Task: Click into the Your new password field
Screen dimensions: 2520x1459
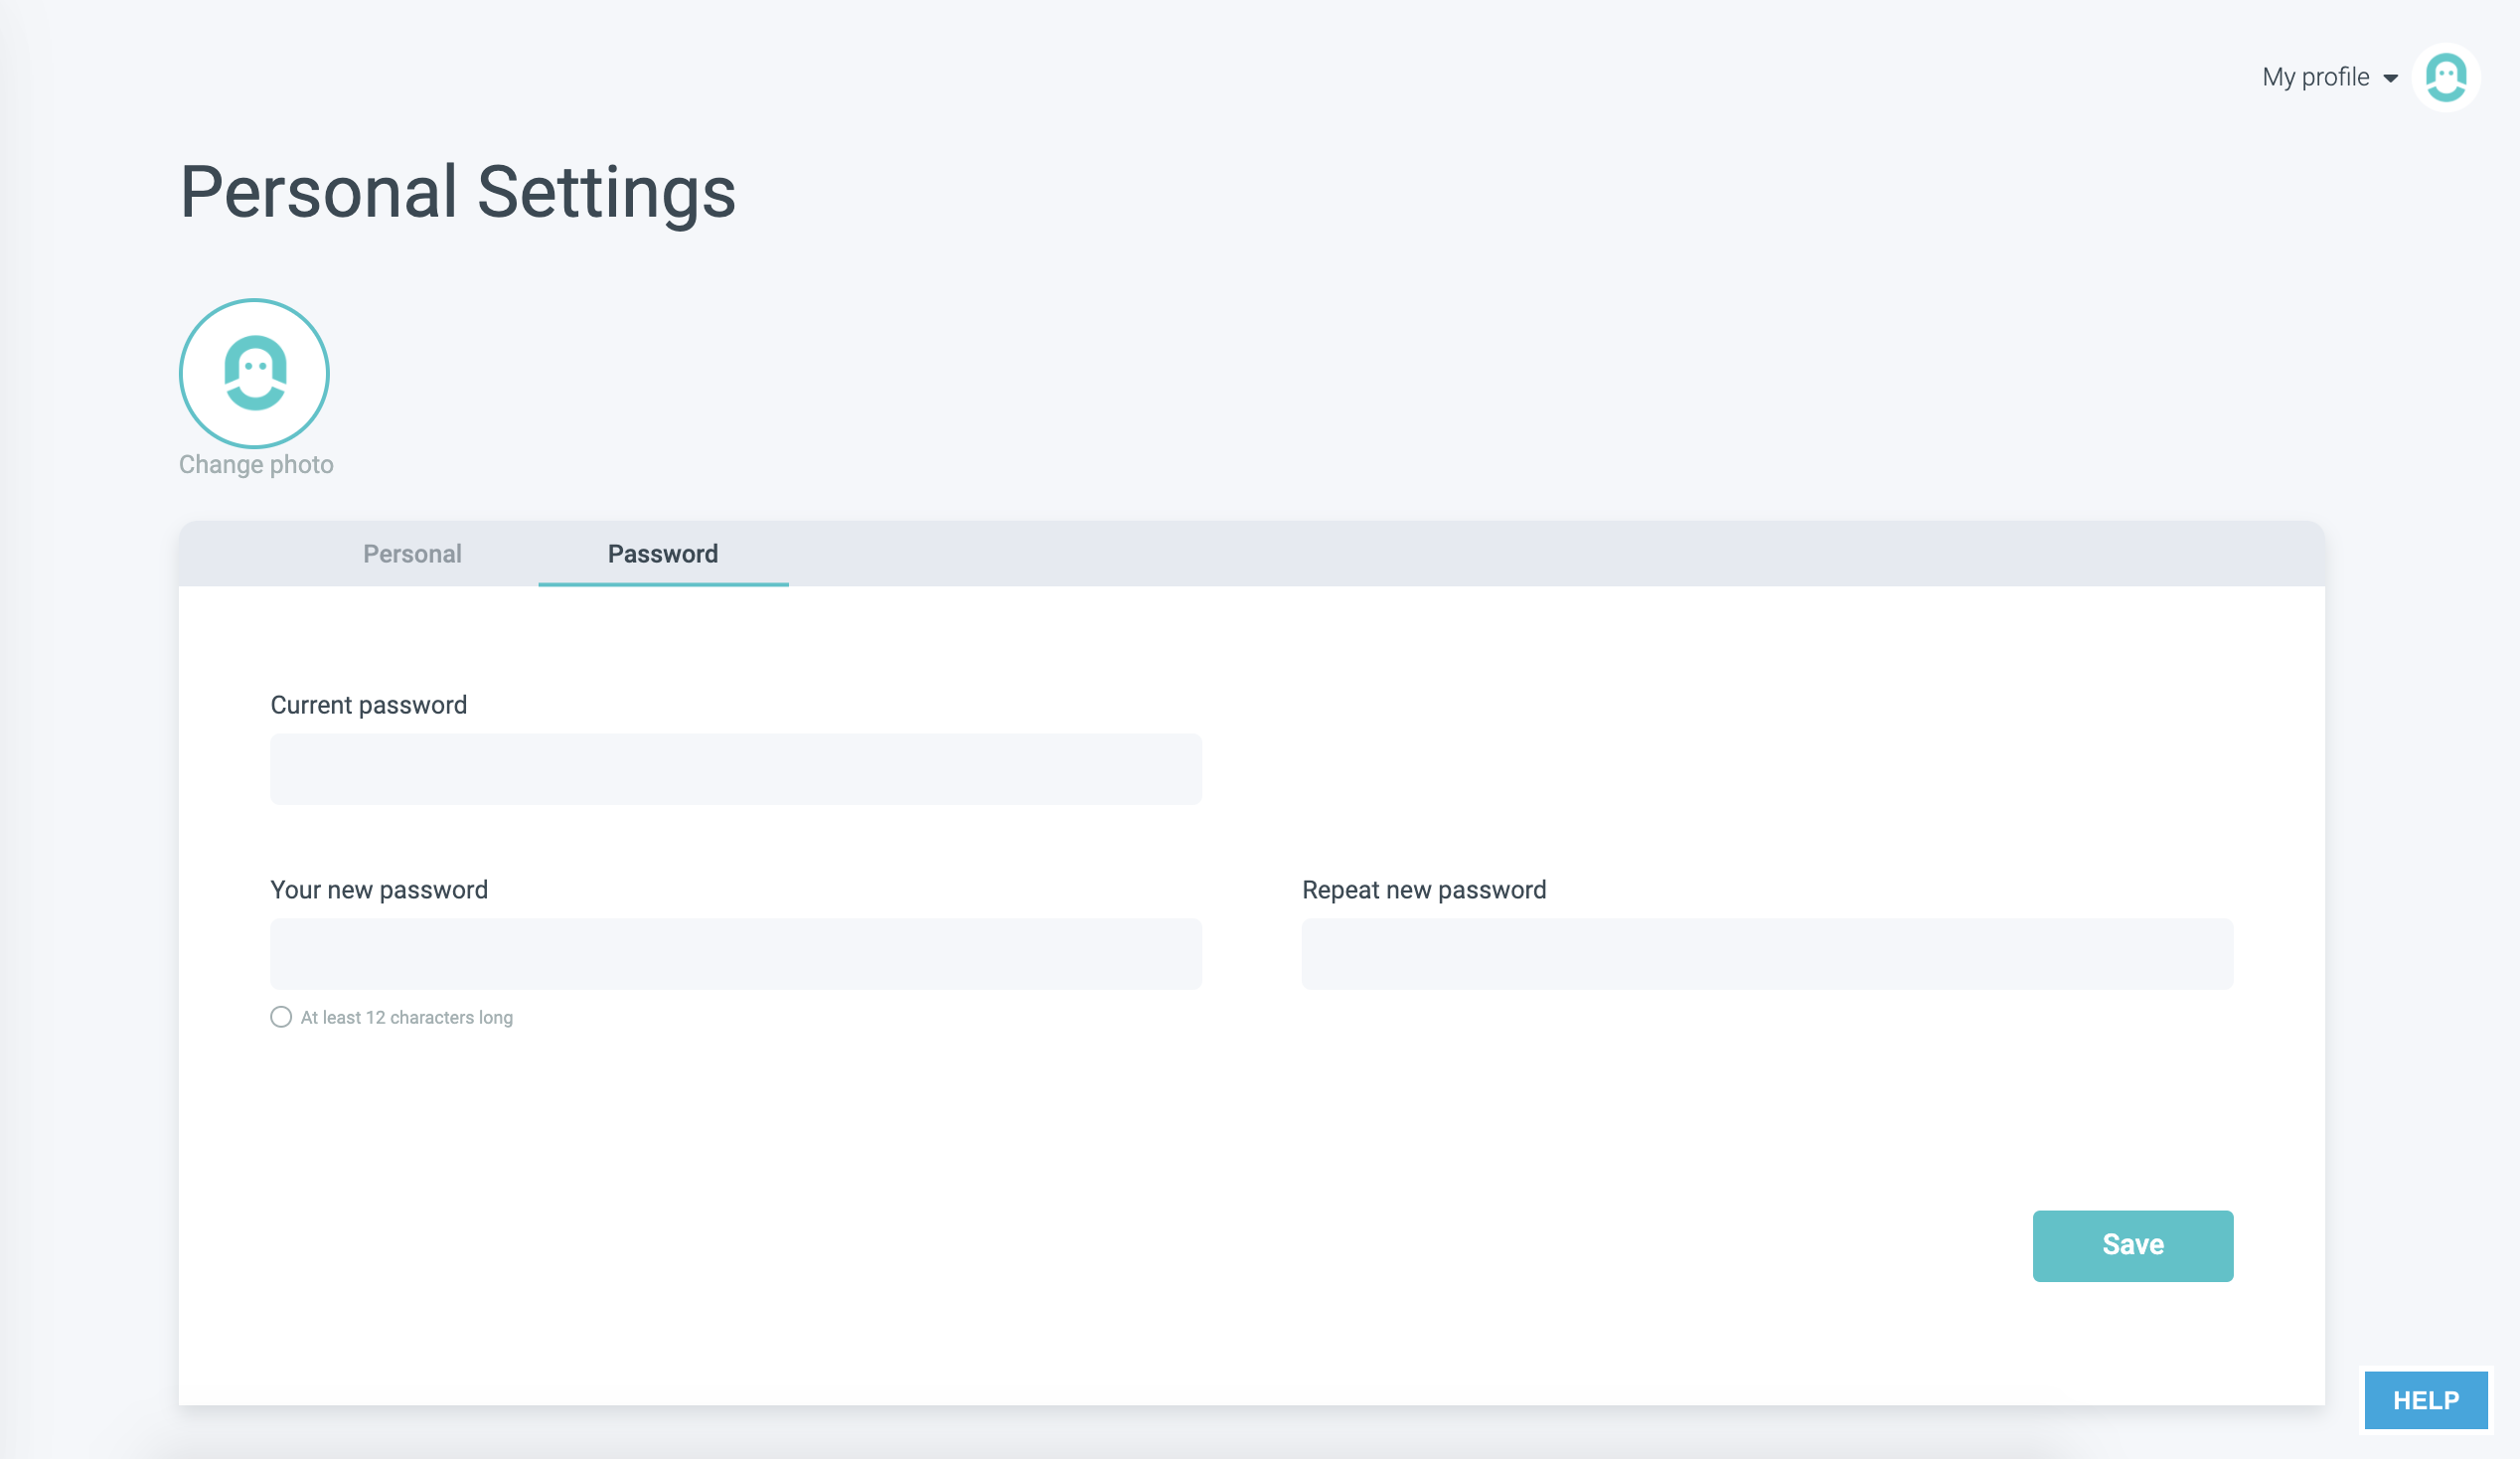Action: coord(736,954)
